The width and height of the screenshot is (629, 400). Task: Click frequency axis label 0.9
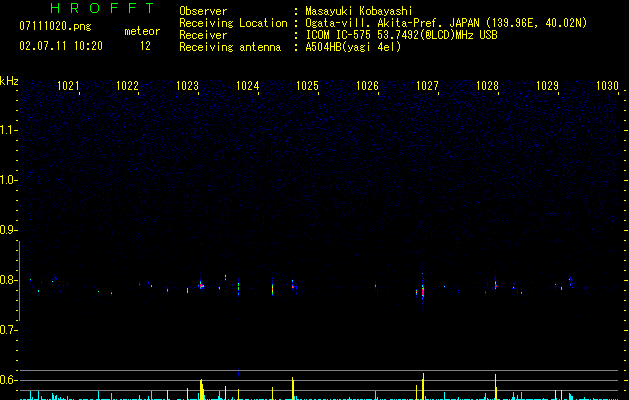[x=8, y=230]
